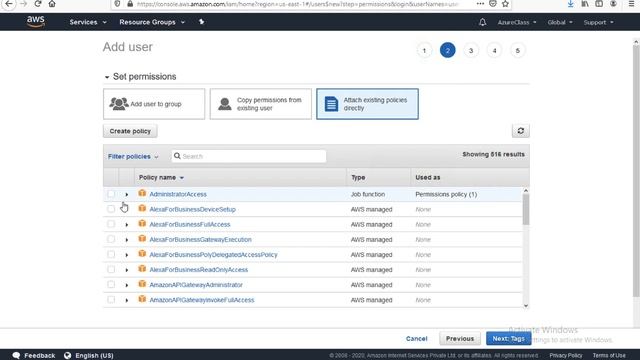Click the search magnifier icon in policy filter
The height and width of the screenshot is (360, 640).
coord(177,156)
